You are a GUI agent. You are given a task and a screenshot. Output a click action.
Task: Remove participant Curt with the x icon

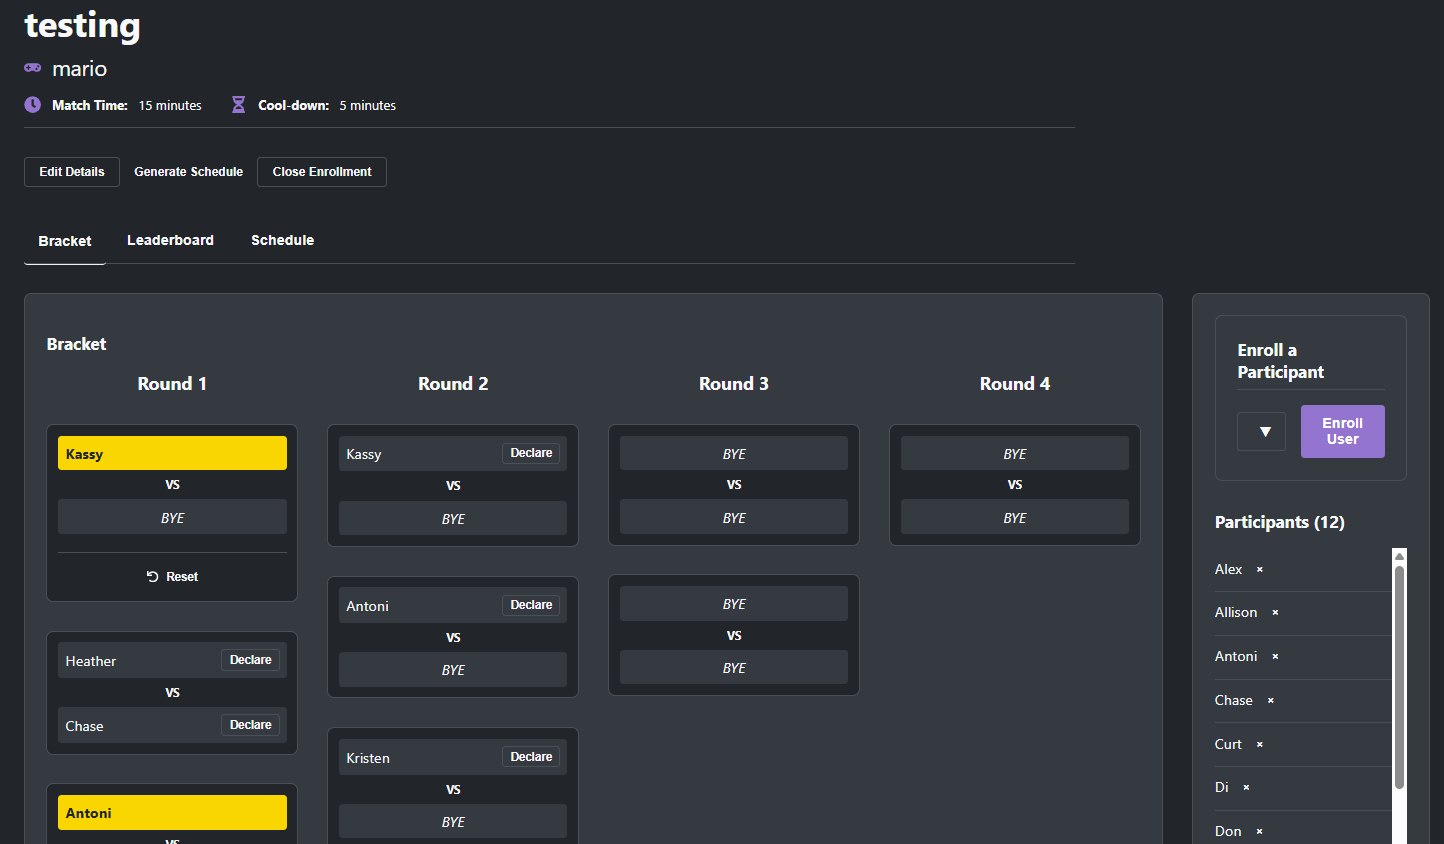(x=1260, y=744)
